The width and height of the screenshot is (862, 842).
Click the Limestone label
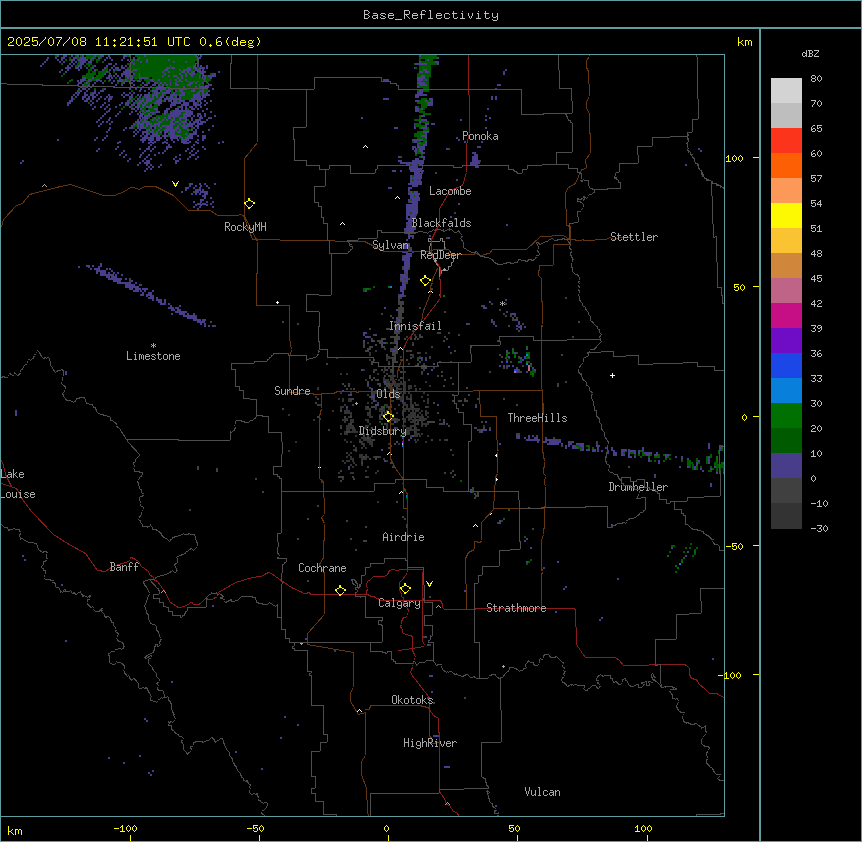[x=153, y=356]
